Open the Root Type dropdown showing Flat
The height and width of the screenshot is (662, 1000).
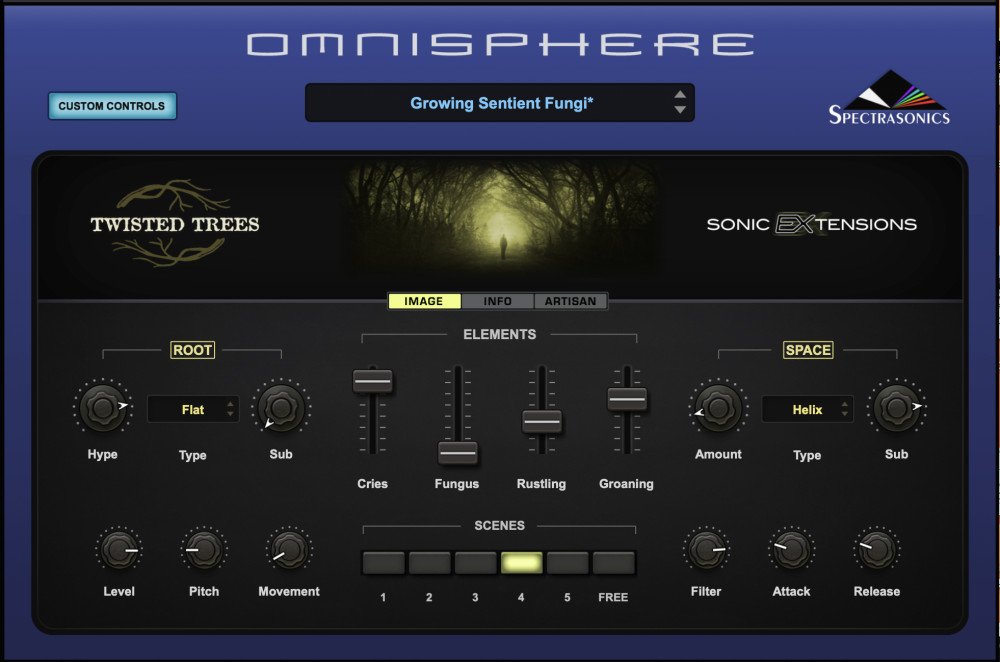[193, 409]
